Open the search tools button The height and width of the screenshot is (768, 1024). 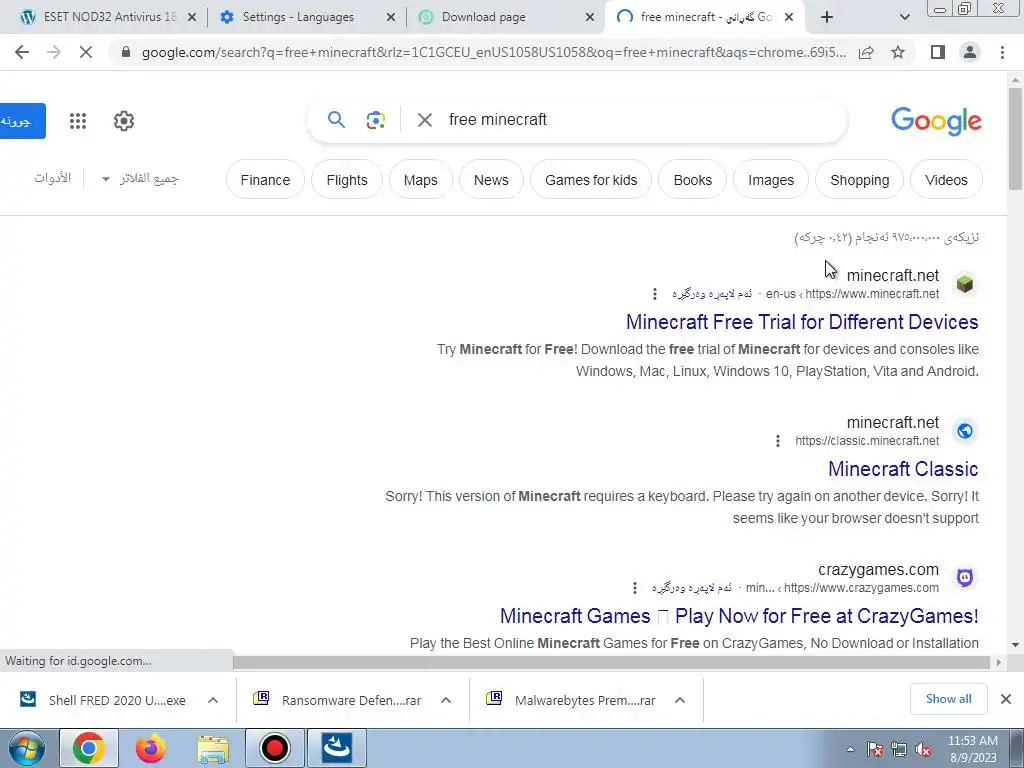coord(52,178)
